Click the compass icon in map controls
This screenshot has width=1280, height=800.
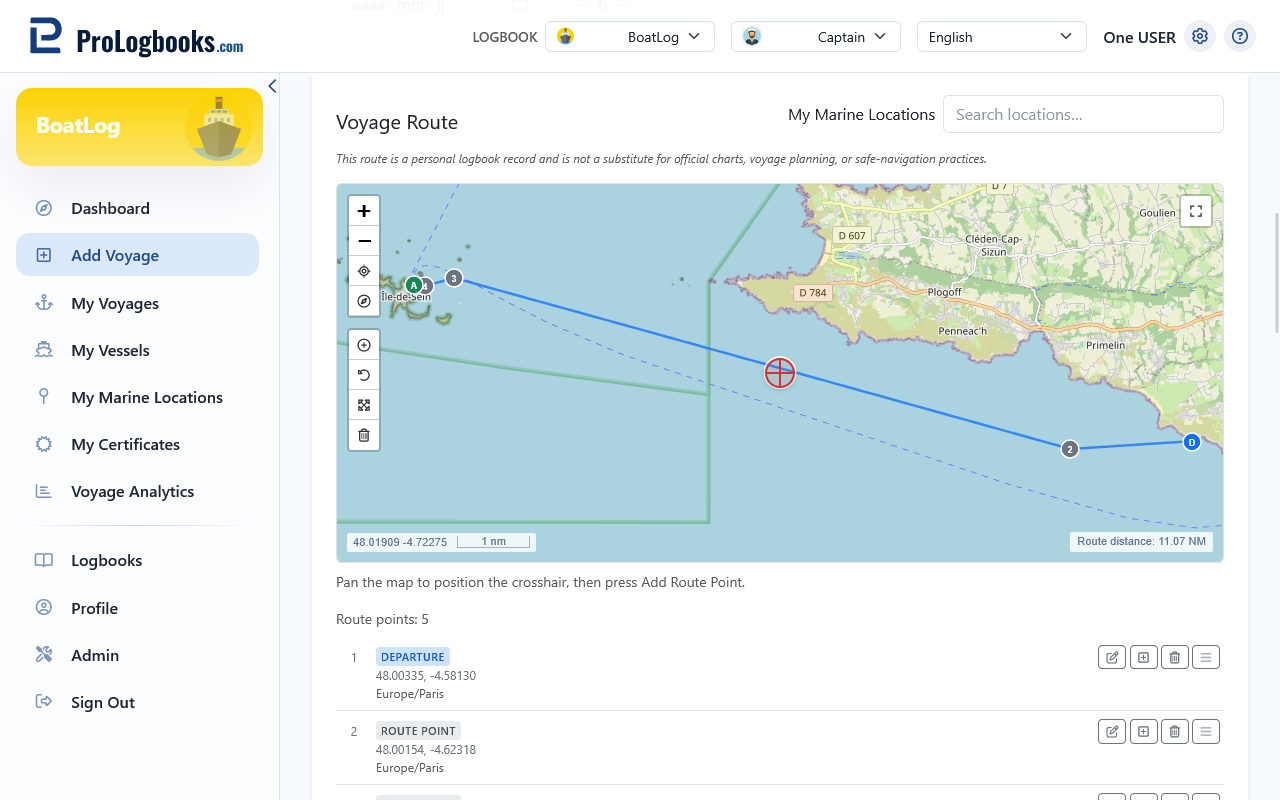click(x=364, y=301)
